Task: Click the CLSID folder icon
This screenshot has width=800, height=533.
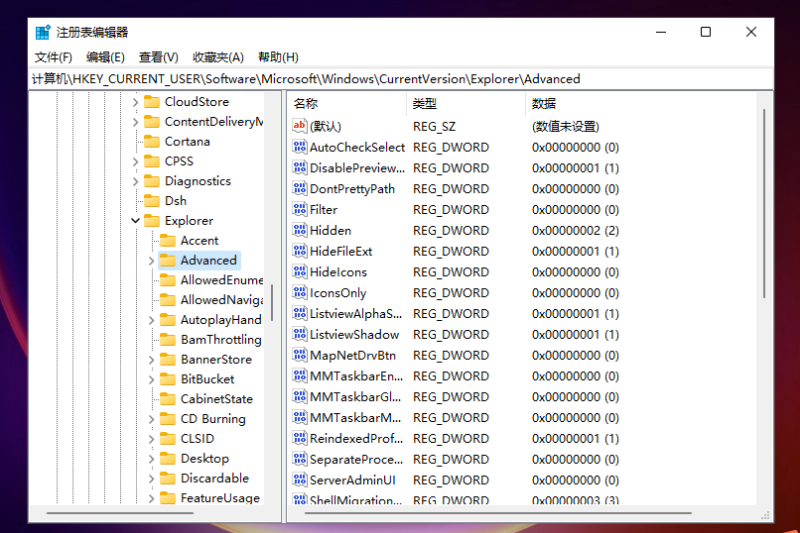Action: tap(168, 439)
